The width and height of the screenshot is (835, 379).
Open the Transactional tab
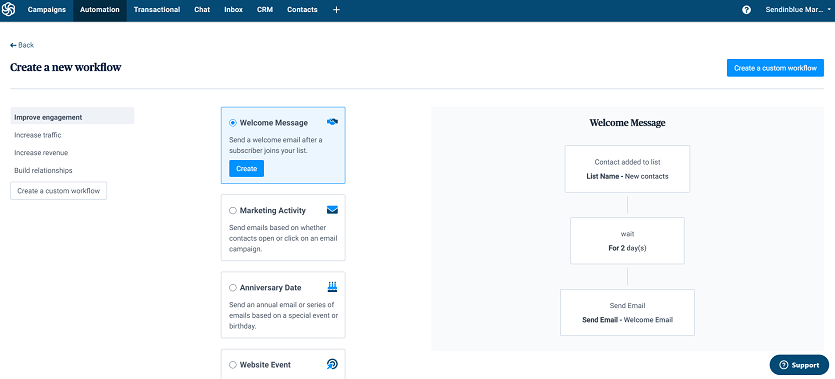click(157, 10)
